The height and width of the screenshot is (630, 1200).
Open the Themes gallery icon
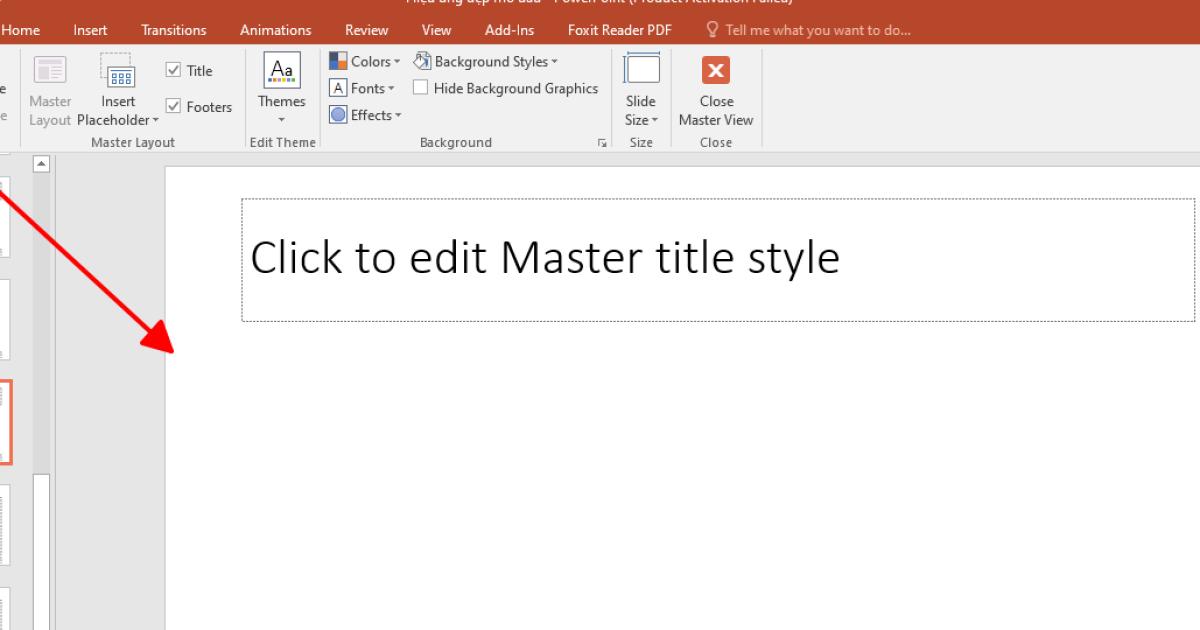(281, 70)
